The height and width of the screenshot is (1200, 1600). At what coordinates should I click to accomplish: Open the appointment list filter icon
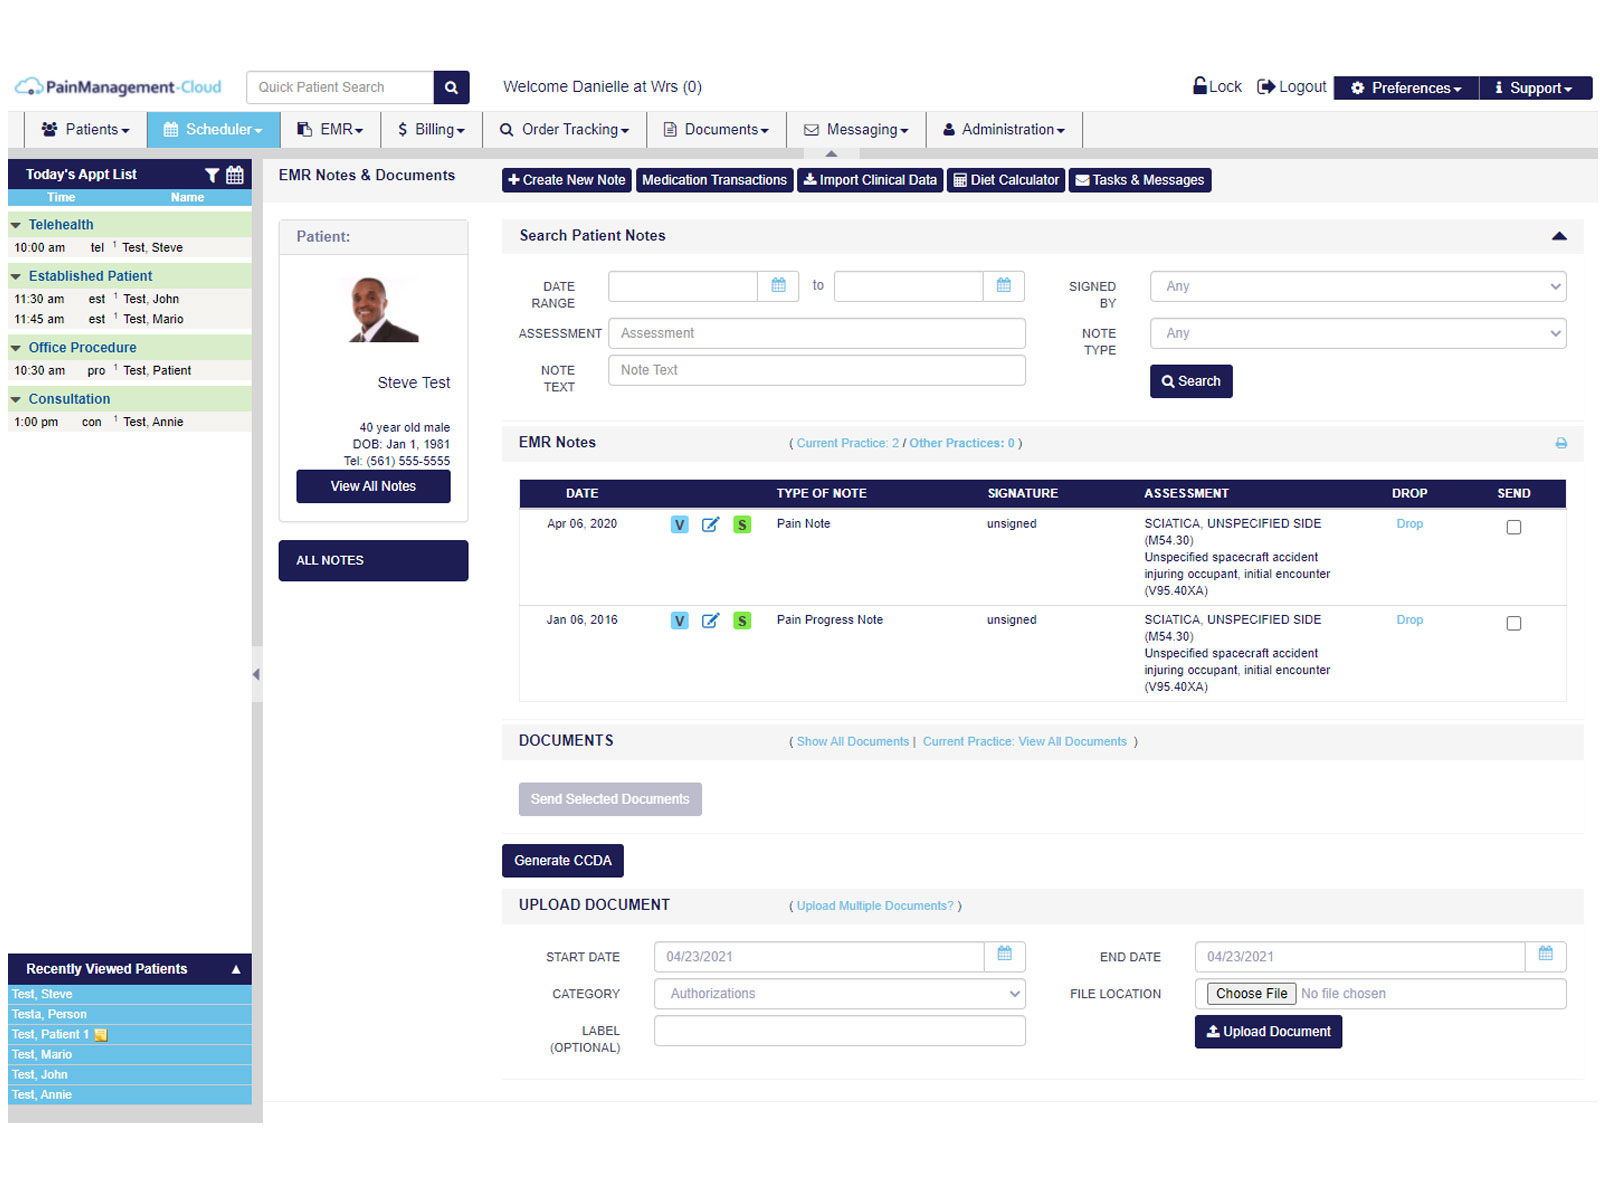coord(212,175)
